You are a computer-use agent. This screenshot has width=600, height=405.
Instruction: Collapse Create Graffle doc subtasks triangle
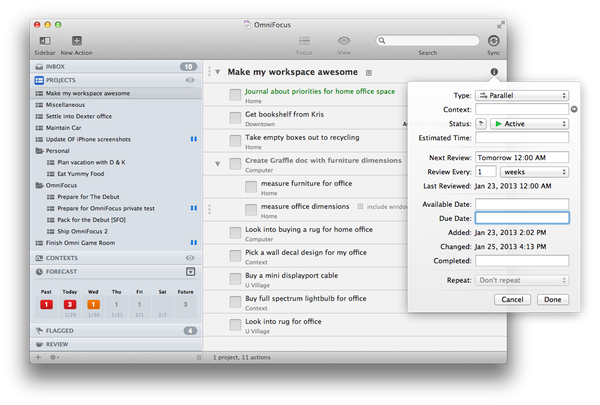click(x=217, y=164)
